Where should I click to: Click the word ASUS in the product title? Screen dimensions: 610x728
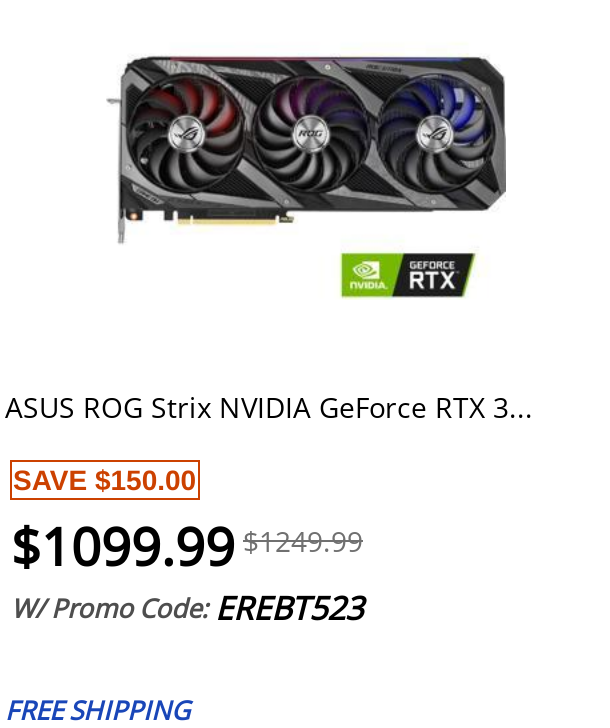[x=39, y=409]
